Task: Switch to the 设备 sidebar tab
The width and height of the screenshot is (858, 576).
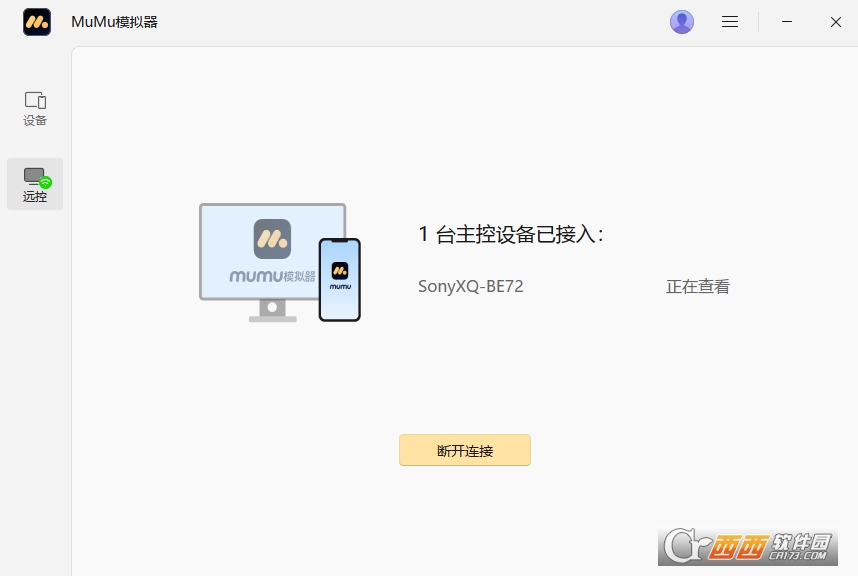Action: pos(35,108)
